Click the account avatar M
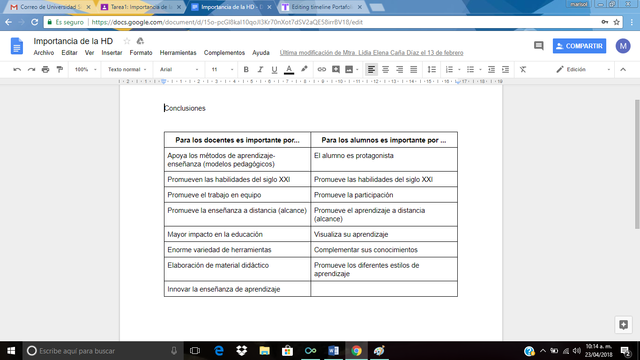This screenshot has height=360, width=640. (623, 46)
